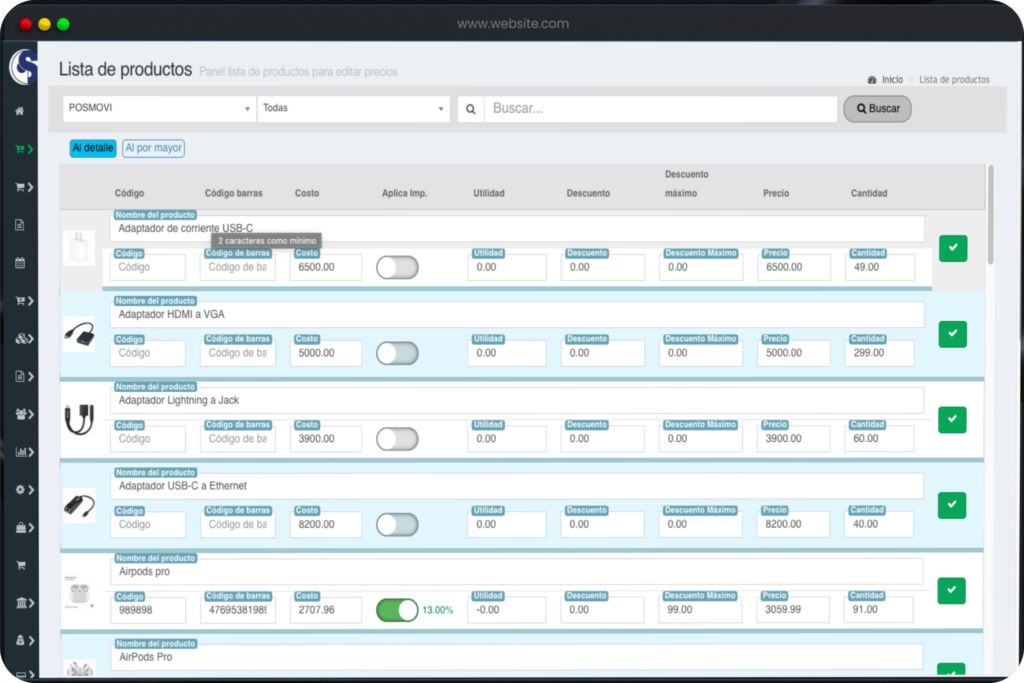Screen dimensions: 1024x683
Task: Click the calendar icon in the sidebar
Action: tap(19, 263)
